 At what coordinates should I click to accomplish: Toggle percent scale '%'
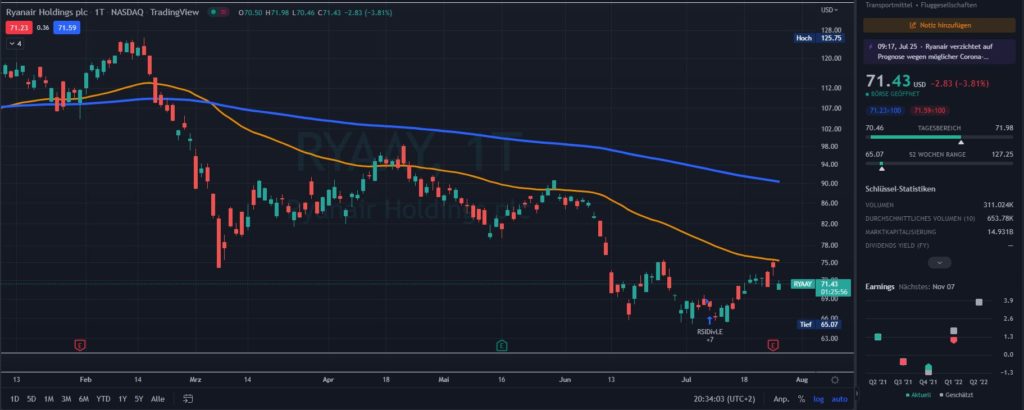pos(801,399)
